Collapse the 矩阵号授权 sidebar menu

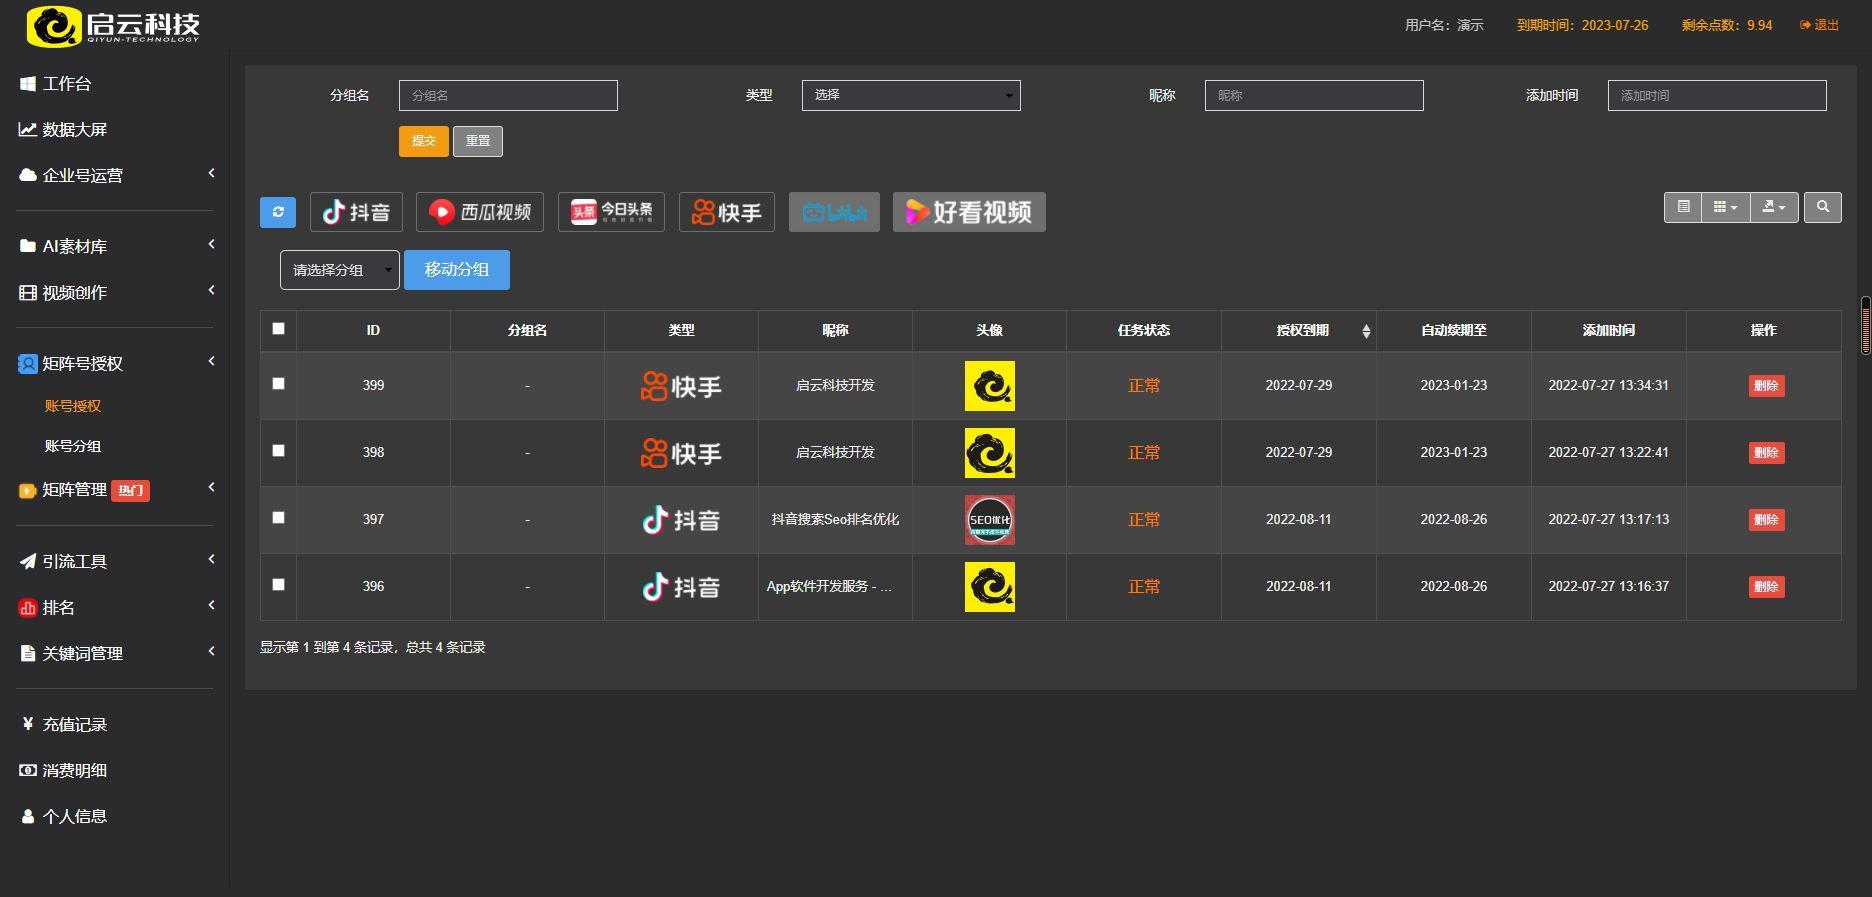click(115, 363)
